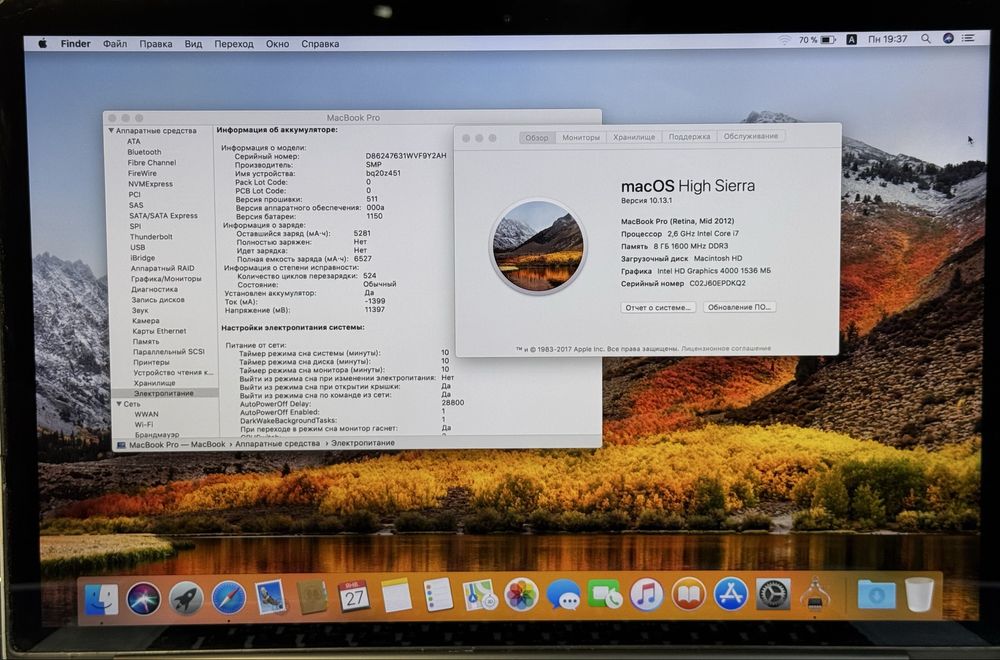Open System Preferences gear icon
Viewport: 1000px width, 660px height.
click(773, 594)
